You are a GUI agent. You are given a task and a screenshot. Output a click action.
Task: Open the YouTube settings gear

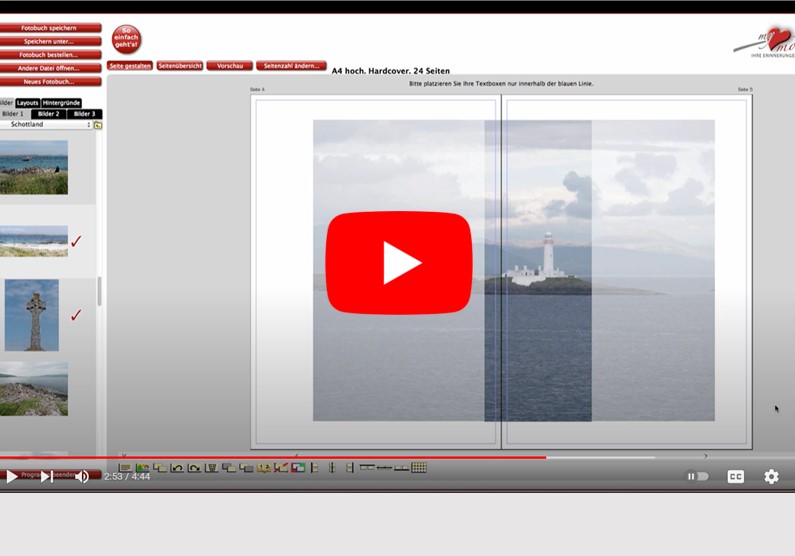pos(771,477)
